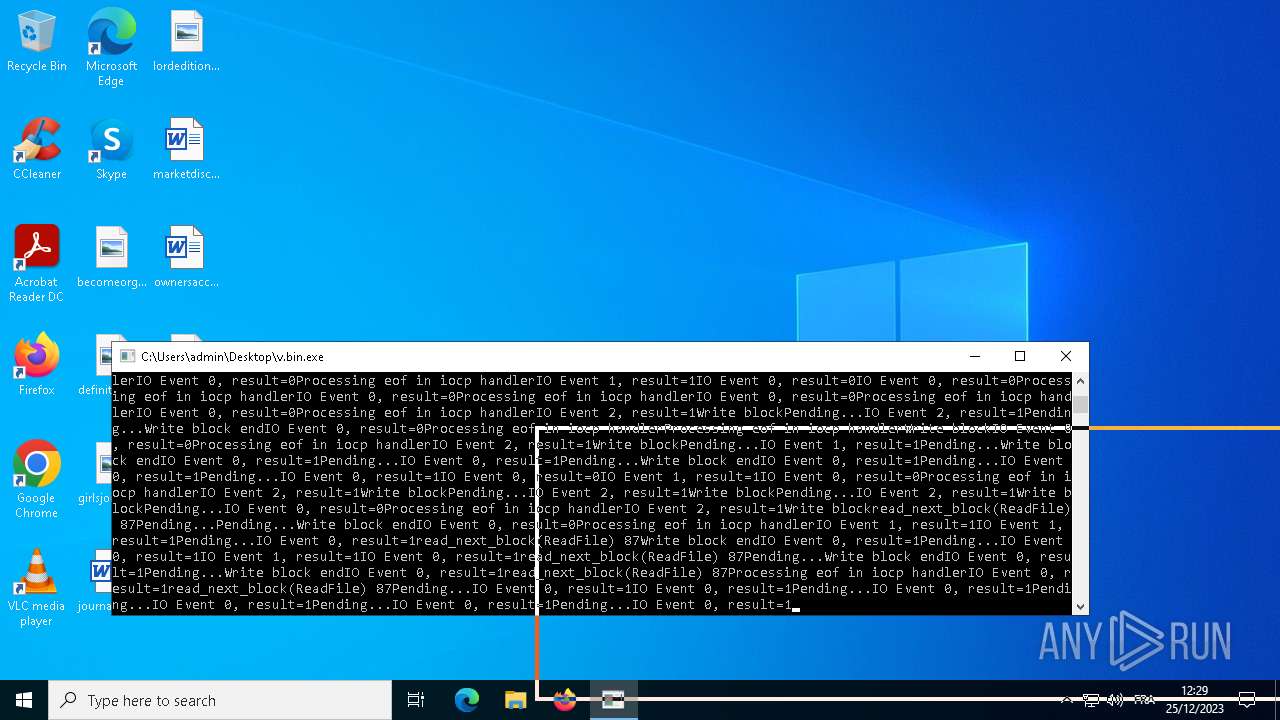The width and height of the screenshot is (1280, 720).
Task: Click the volume icon in system tray
Action: tap(1115, 700)
